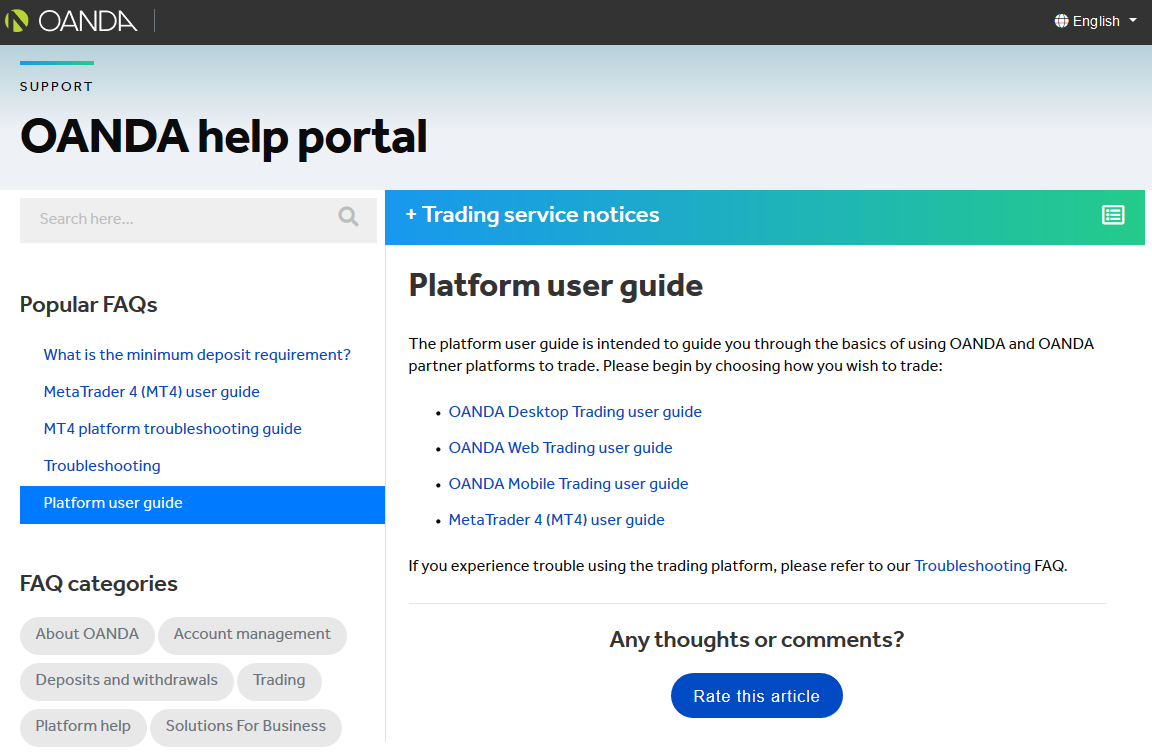Click Any thoughts or comments heading
The height and width of the screenshot is (755, 1152).
(757, 640)
